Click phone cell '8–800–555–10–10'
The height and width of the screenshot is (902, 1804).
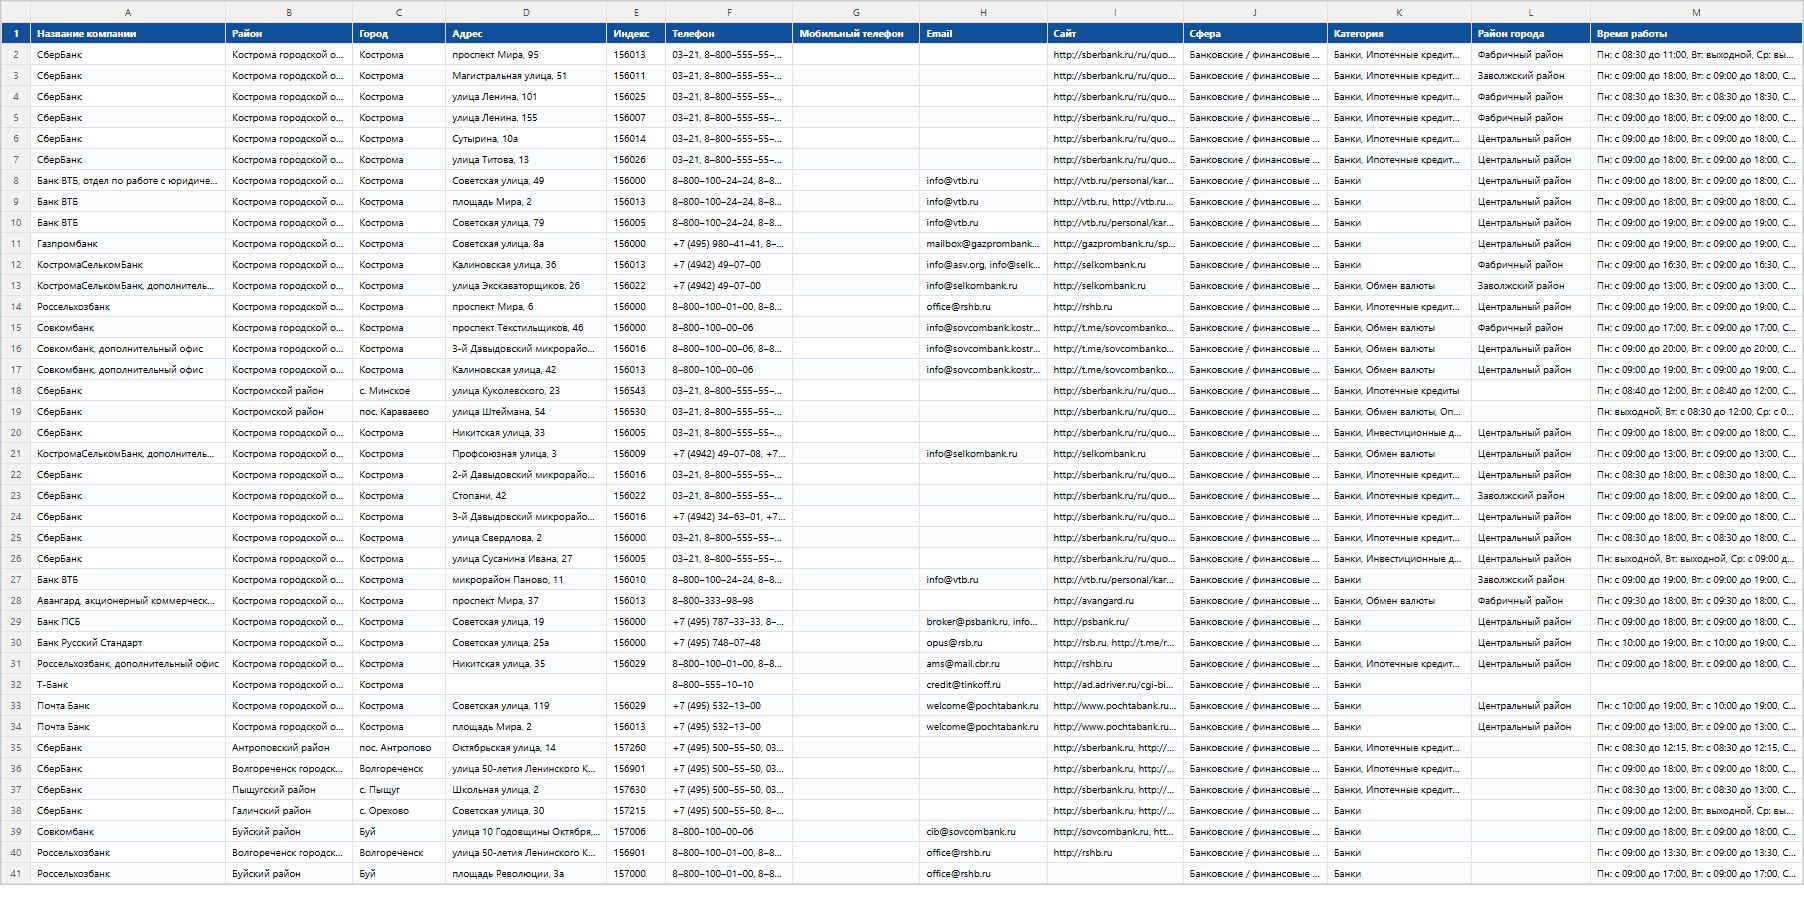pyautogui.click(x=729, y=685)
